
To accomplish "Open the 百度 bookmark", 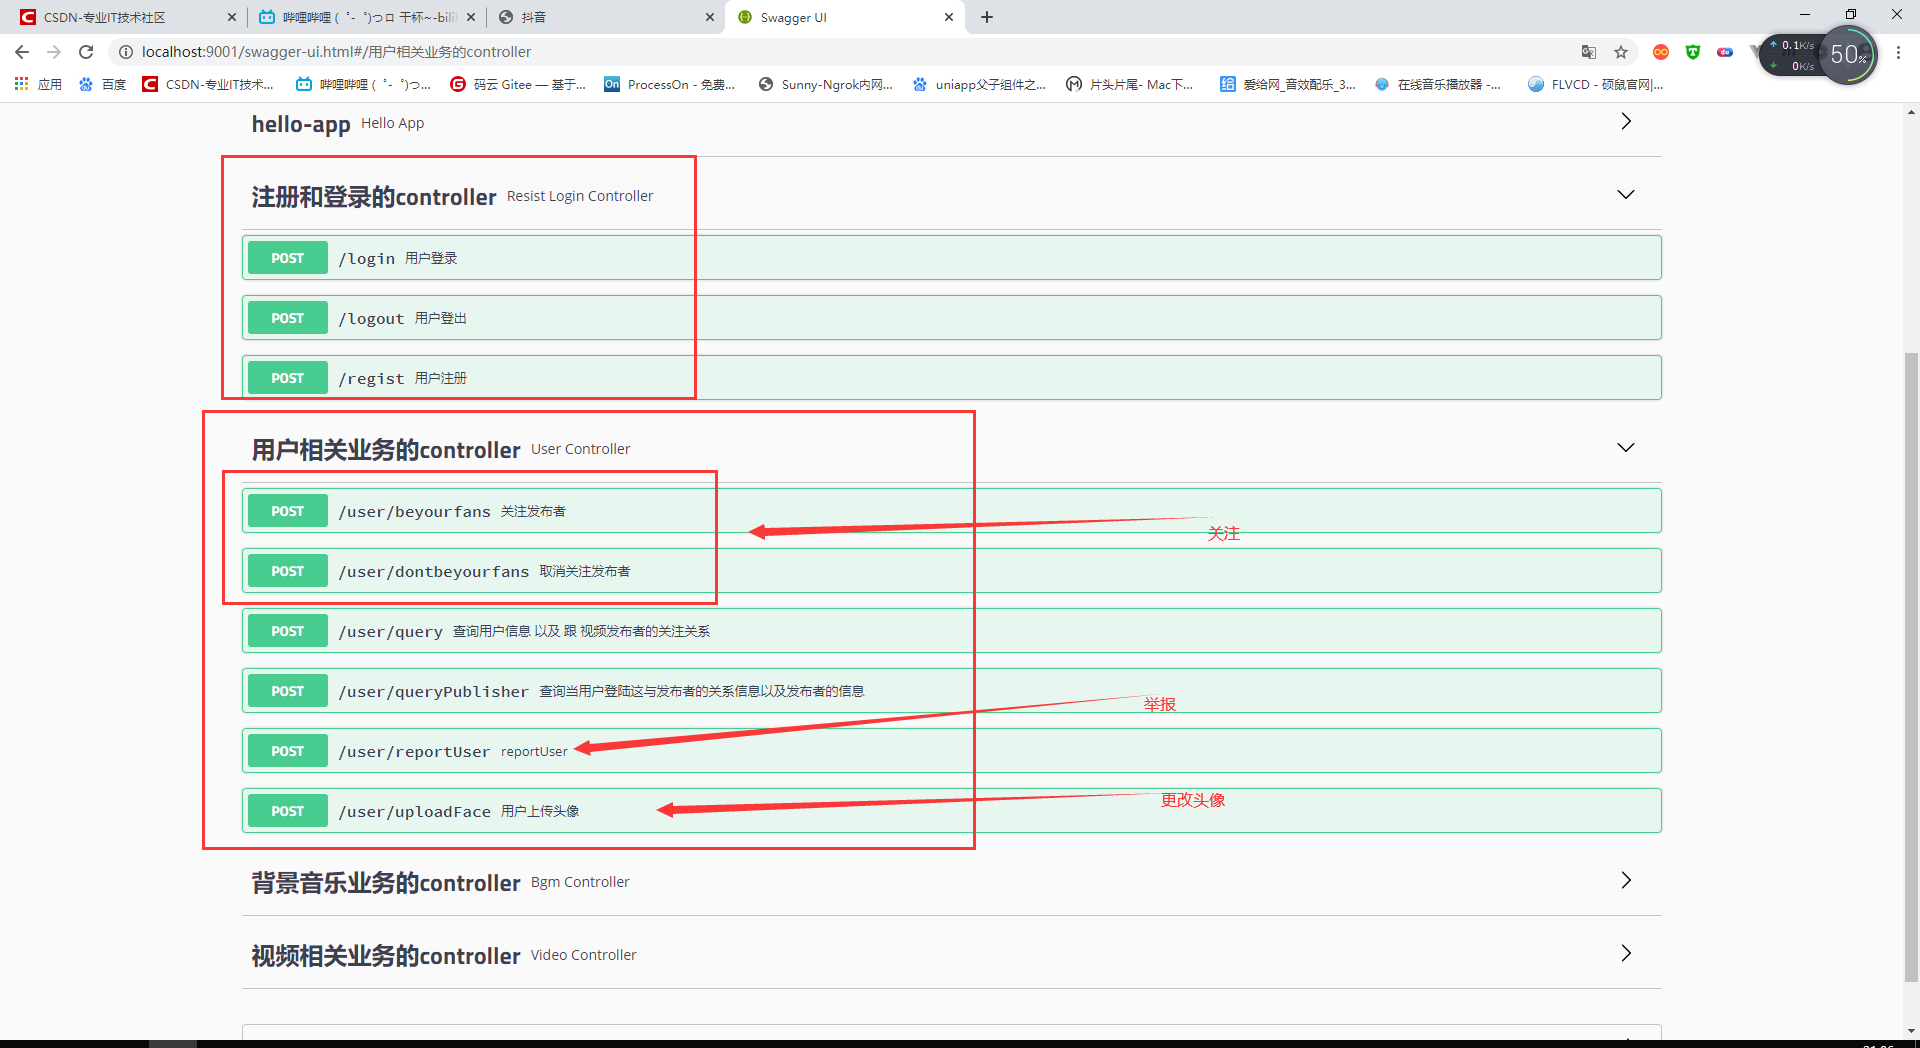I will 103,84.
